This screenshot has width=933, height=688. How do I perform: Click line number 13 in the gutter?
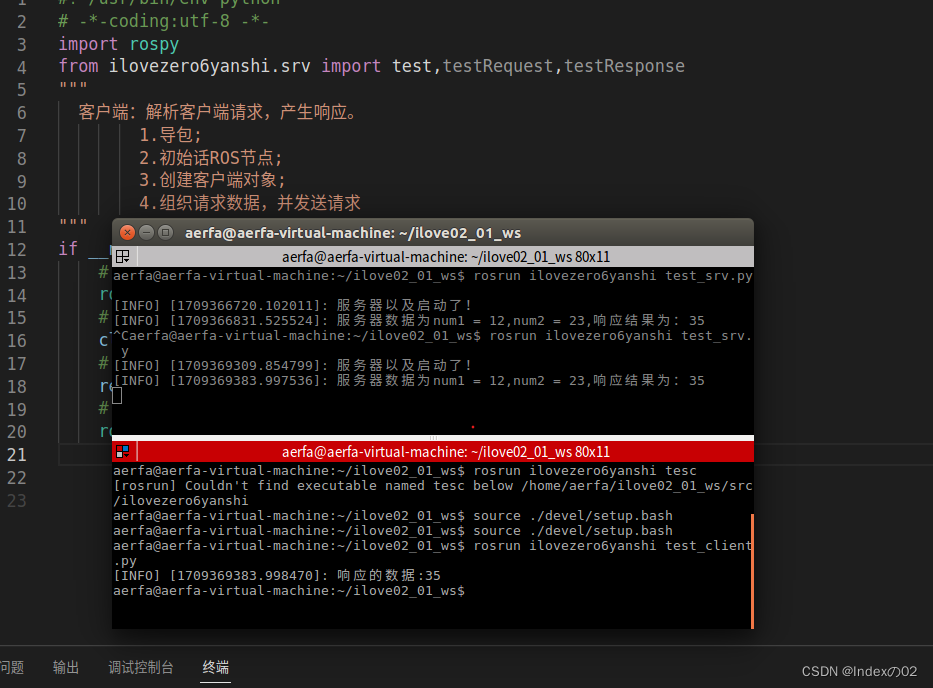17,271
